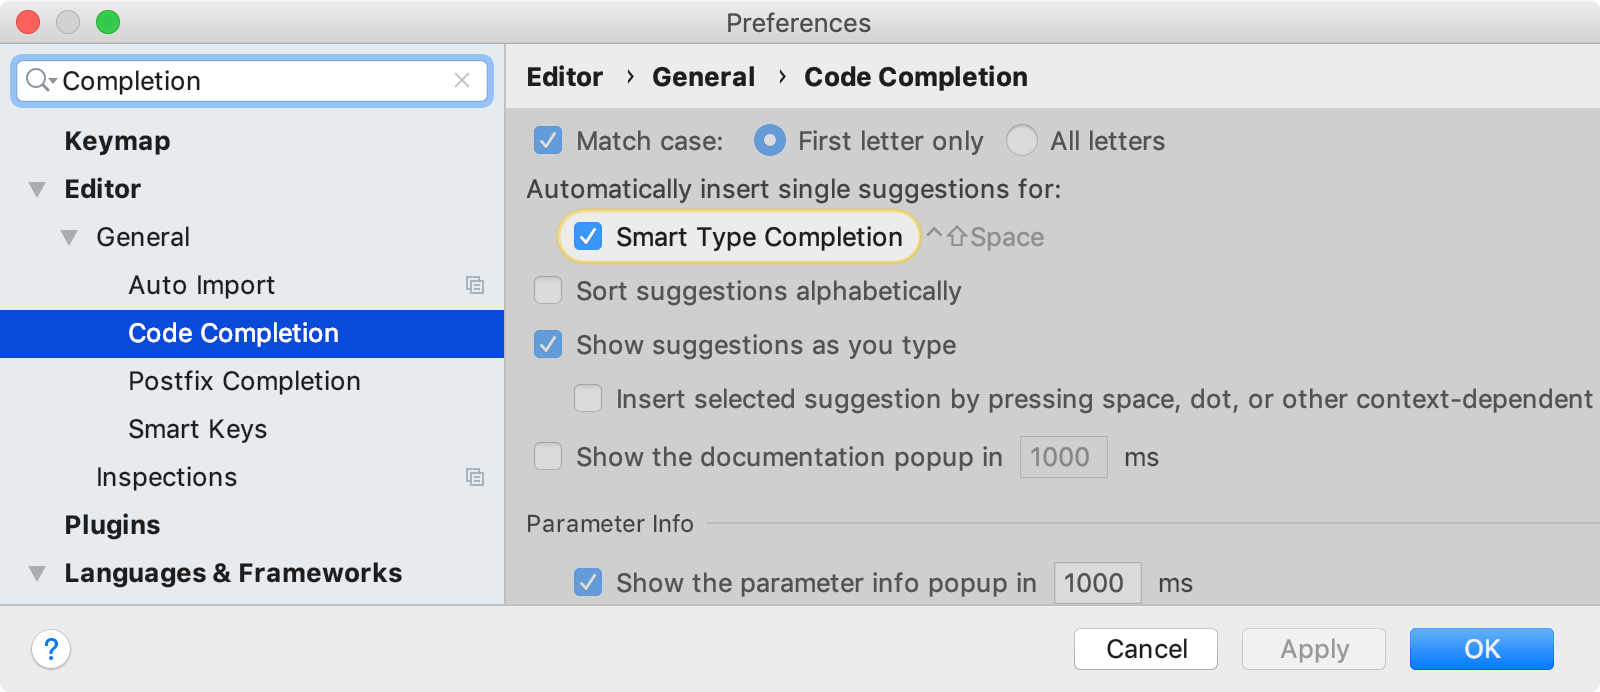The image size is (1600, 692).
Task: Confirm settings with OK
Action: click(1481, 649)
